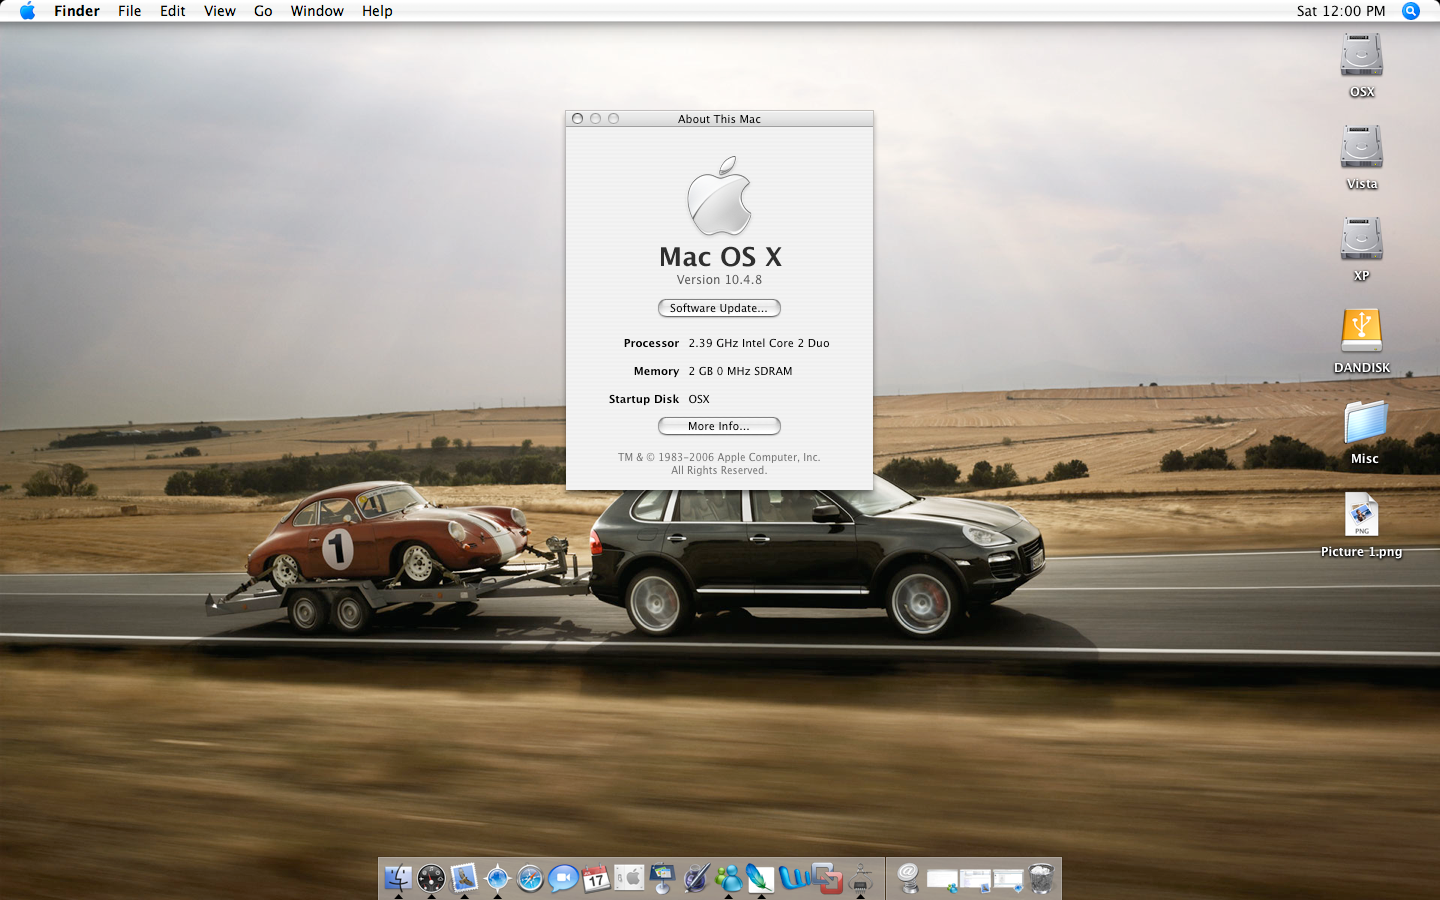Open the Trash in the Dock
The height and width of the screenshot is (900, 1440).
1041,878
